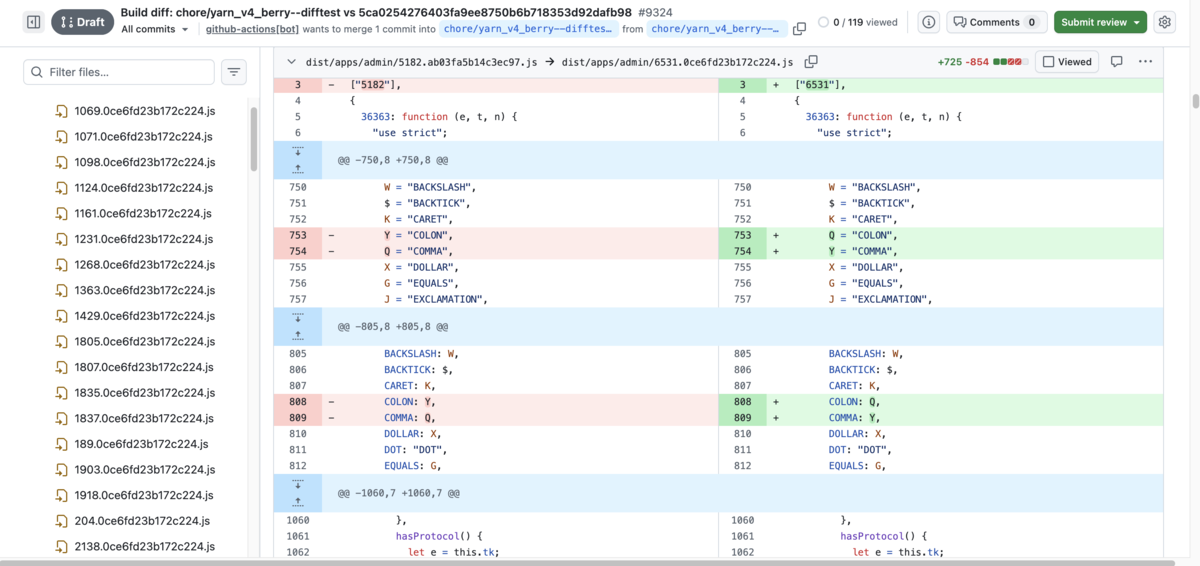Collapse the file tree sidebar panel
1200x566 pixels.
coord(33,22)
